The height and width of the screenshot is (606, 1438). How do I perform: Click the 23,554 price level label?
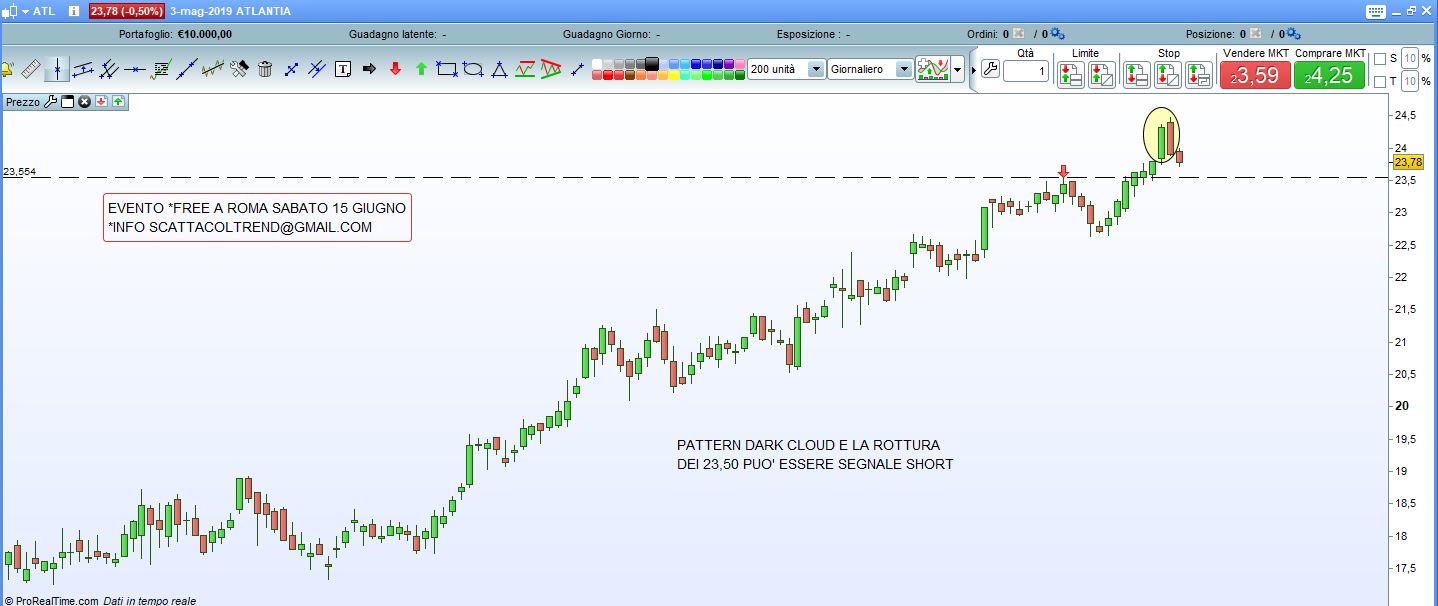(x=20, y=172)
